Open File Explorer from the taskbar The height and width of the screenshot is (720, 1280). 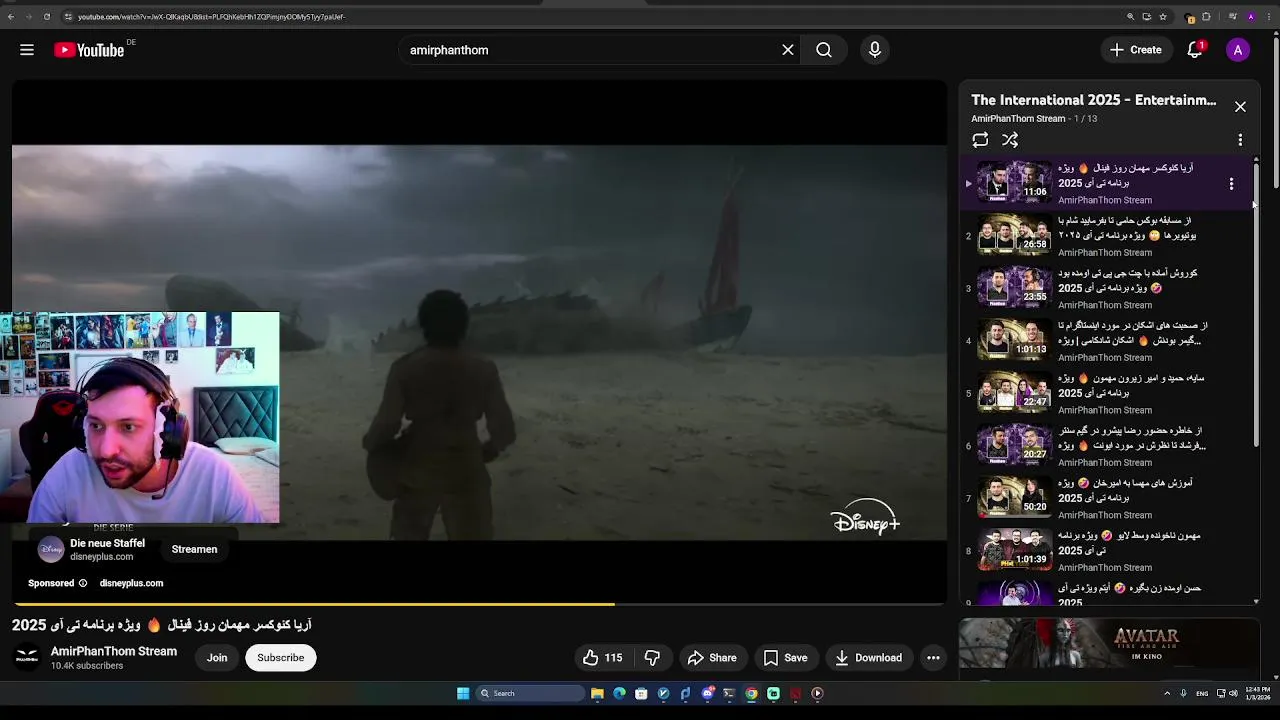click(597, 693)
